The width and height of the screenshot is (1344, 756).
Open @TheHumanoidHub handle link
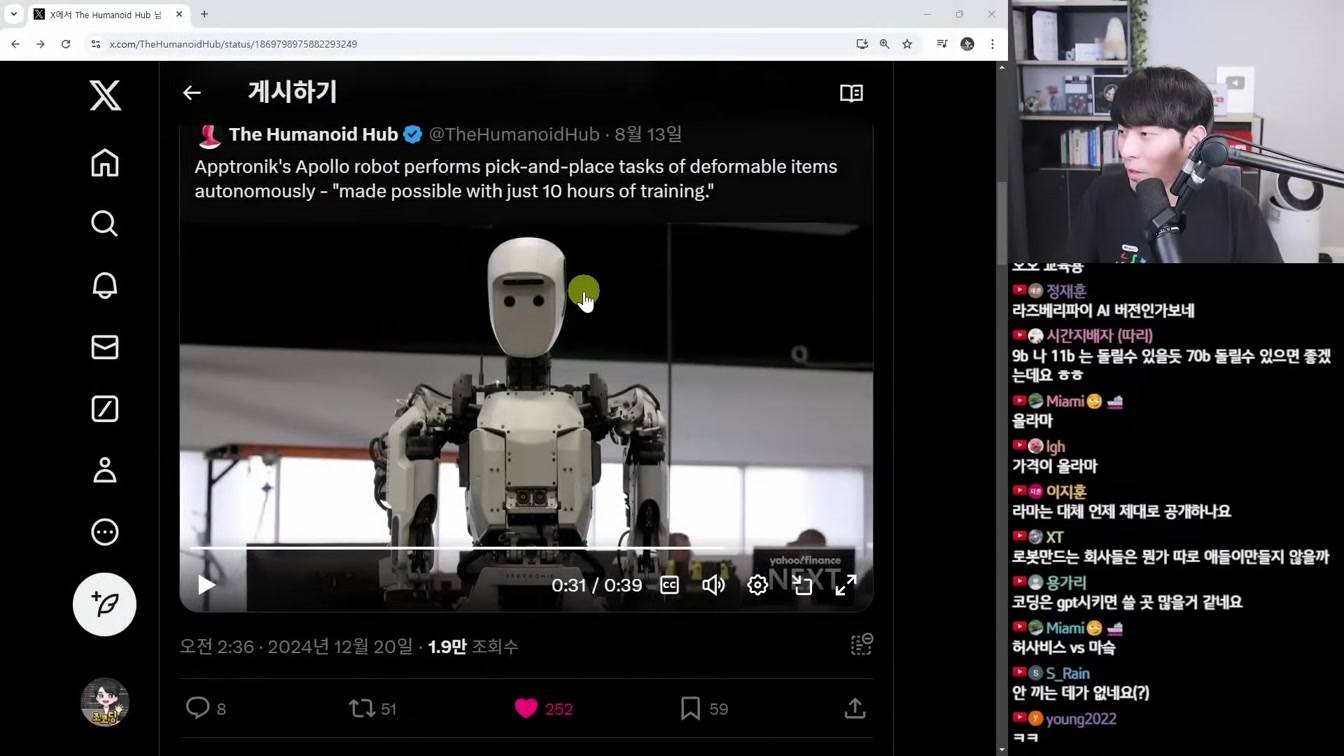514,134
